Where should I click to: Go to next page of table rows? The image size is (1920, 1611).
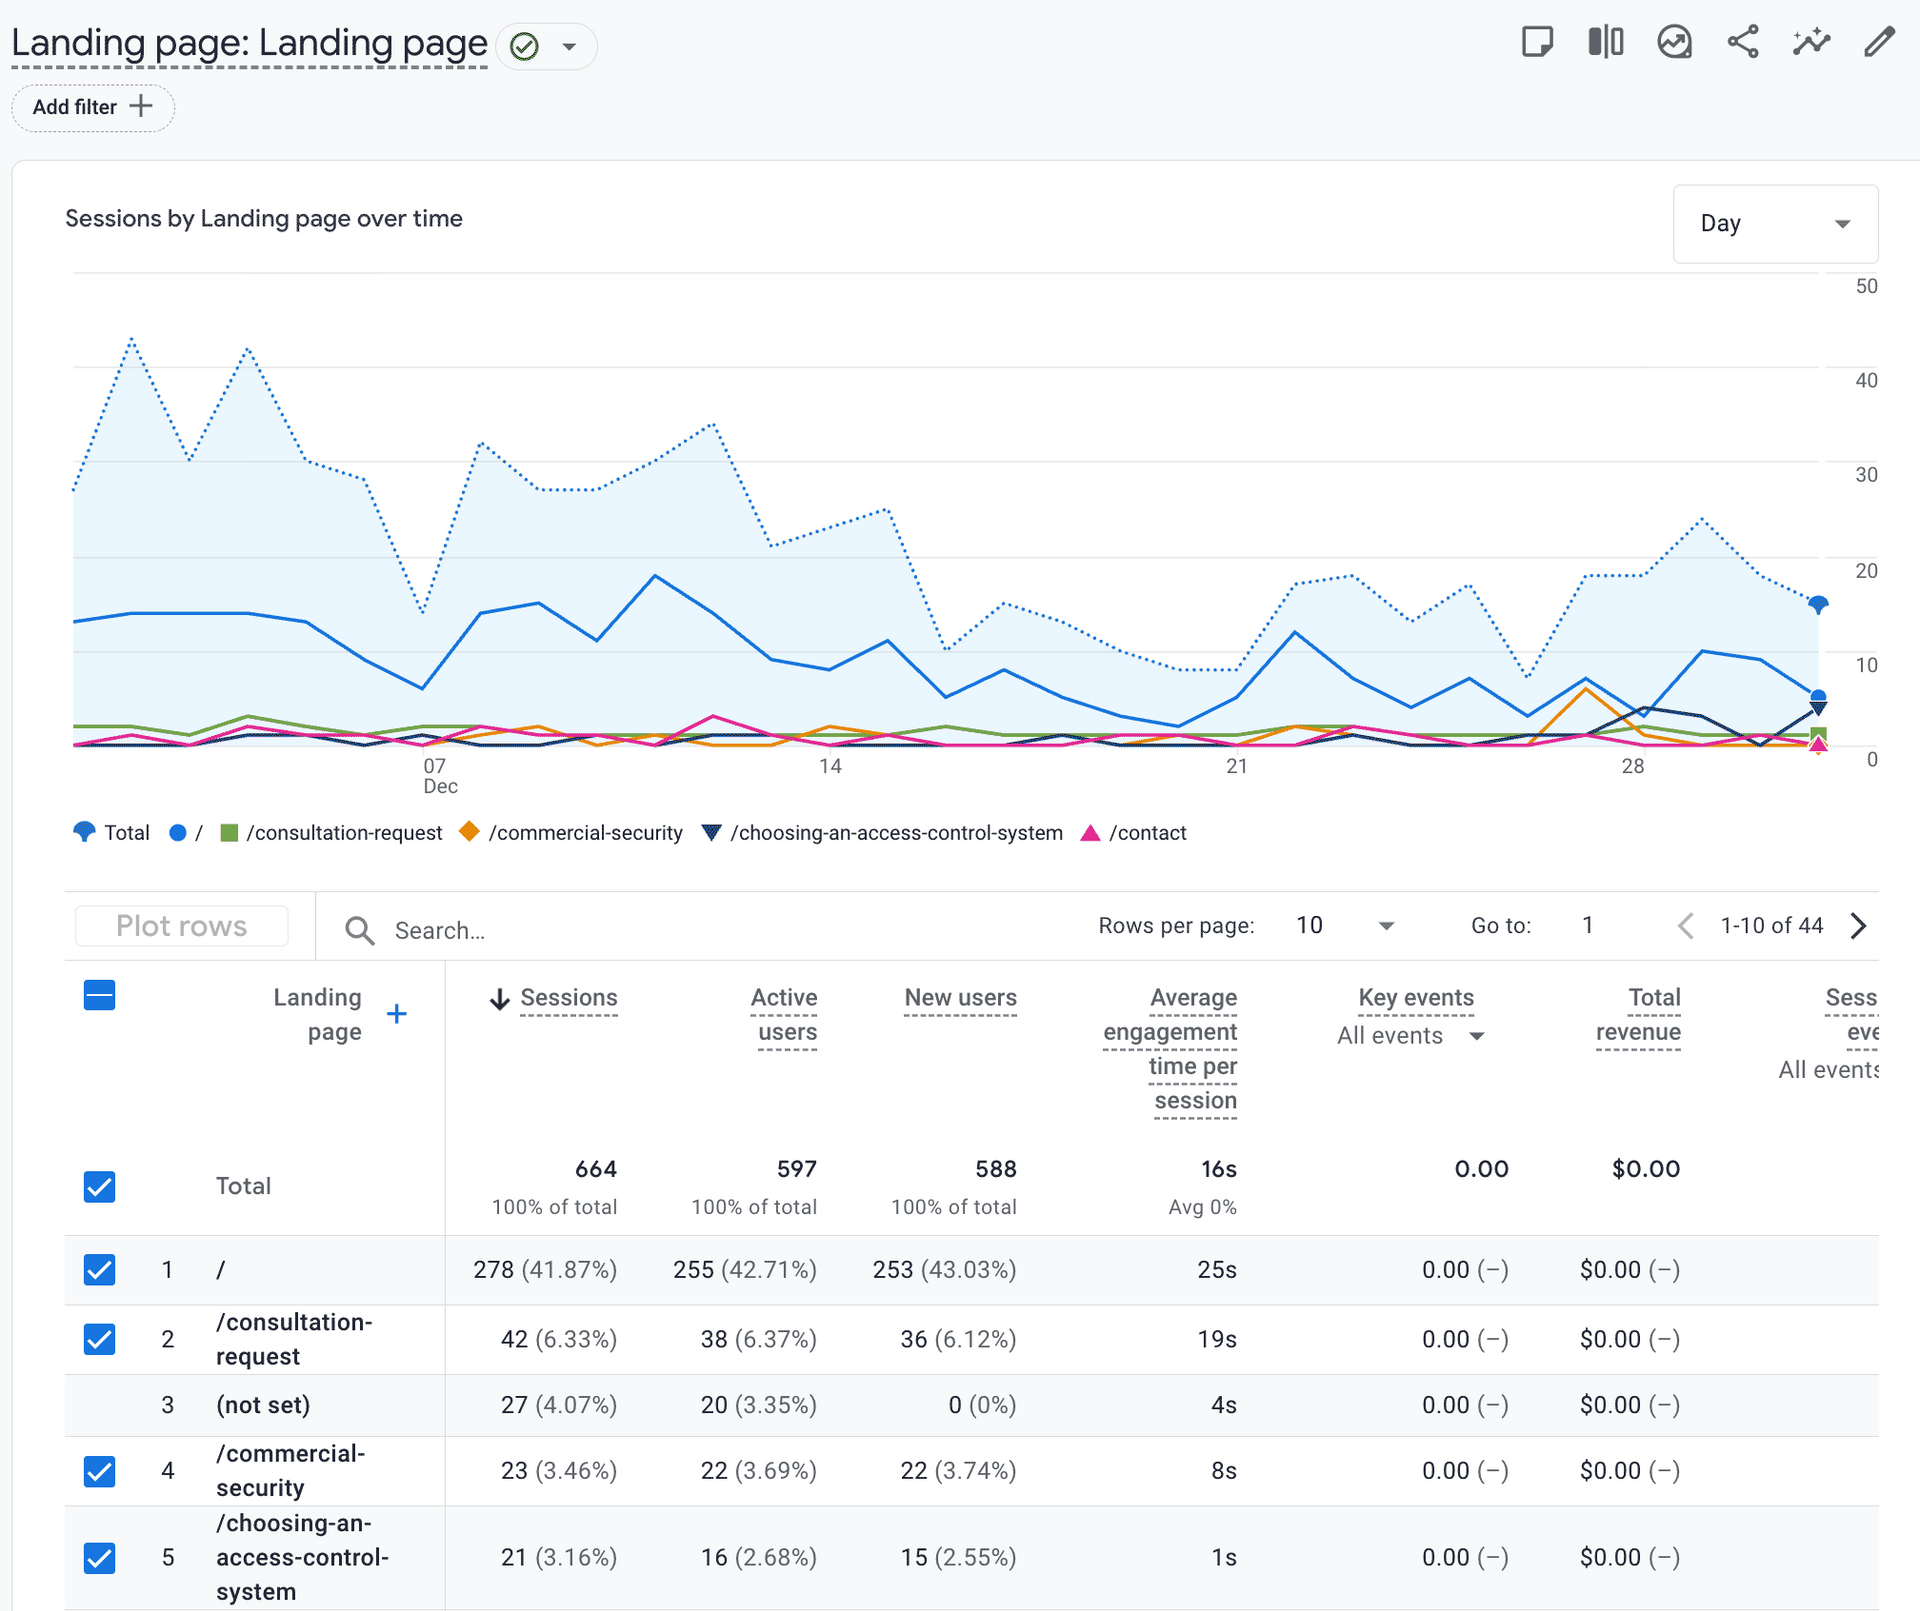[1858, 926]
